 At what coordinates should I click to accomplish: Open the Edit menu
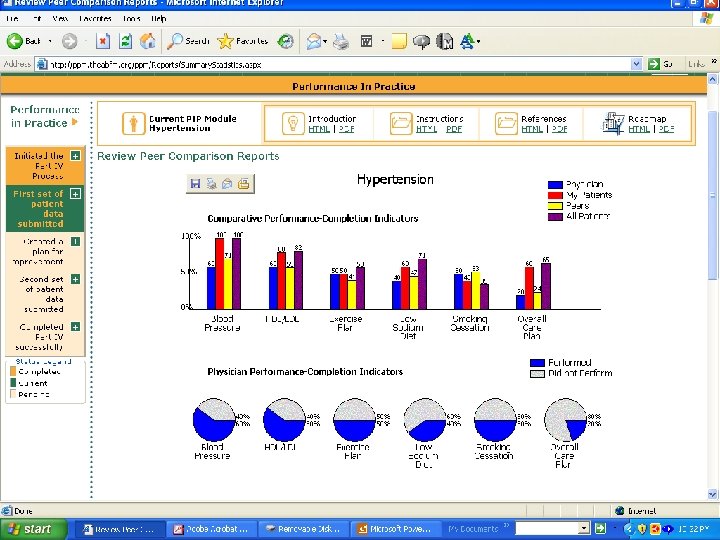tap(37, 19)
